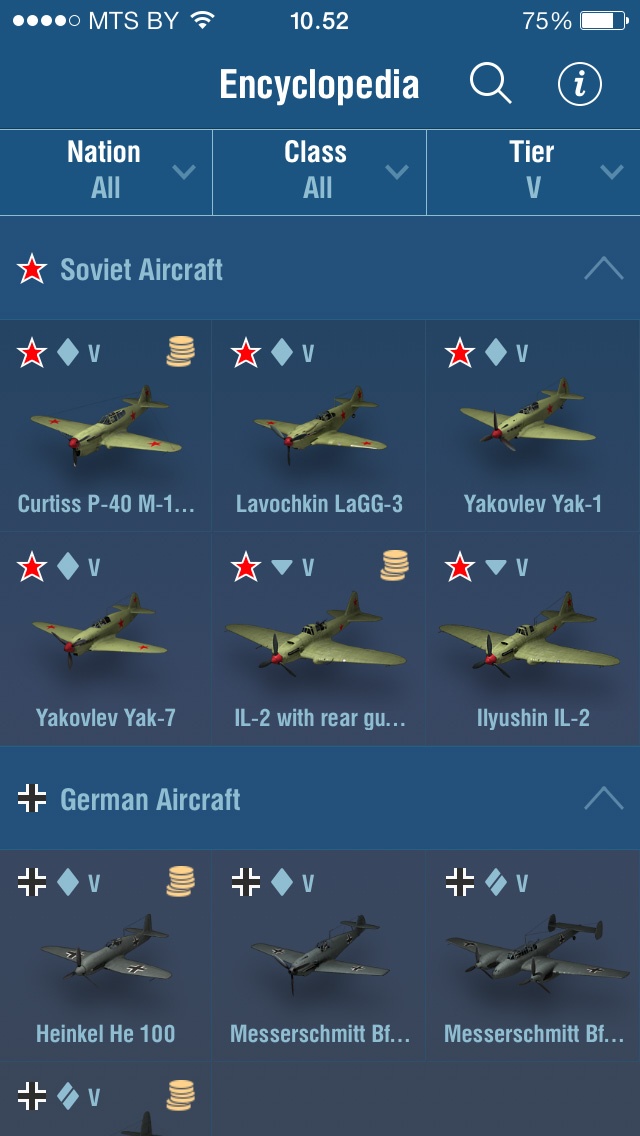Open the search magnifier icon
Image resolution: width=640 pixels, height=1136 pixels.
coord(491,84)
